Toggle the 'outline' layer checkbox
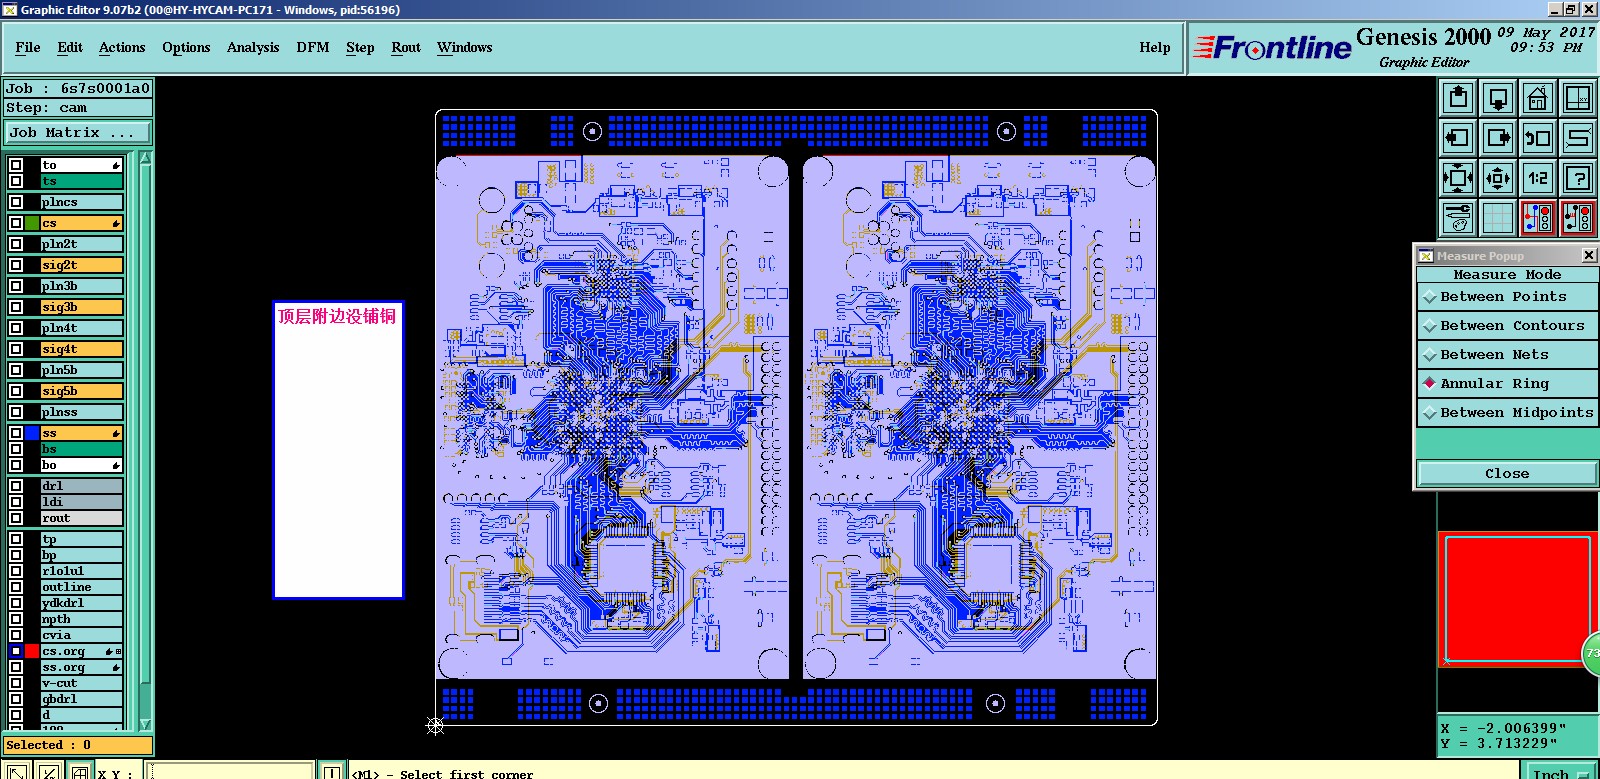The height and width of the screenshot is (779, 1600). [x=15, y=587]
